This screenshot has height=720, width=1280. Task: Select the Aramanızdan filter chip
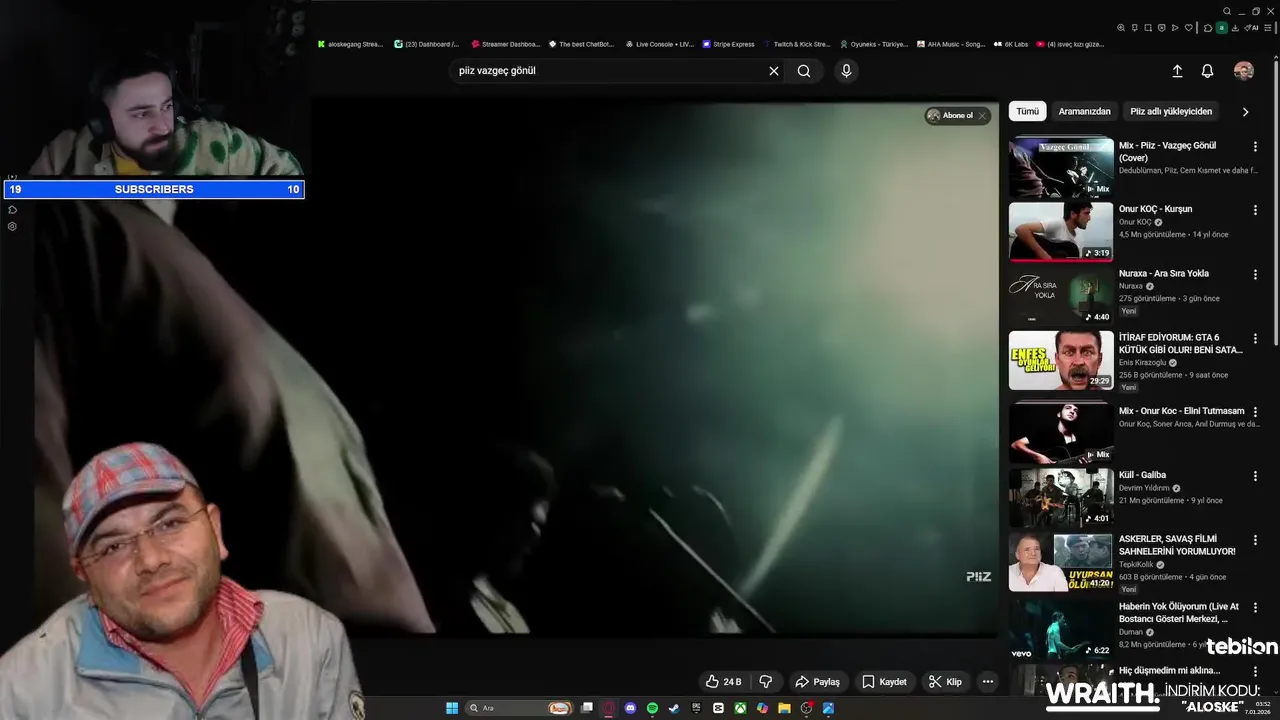1084,112
